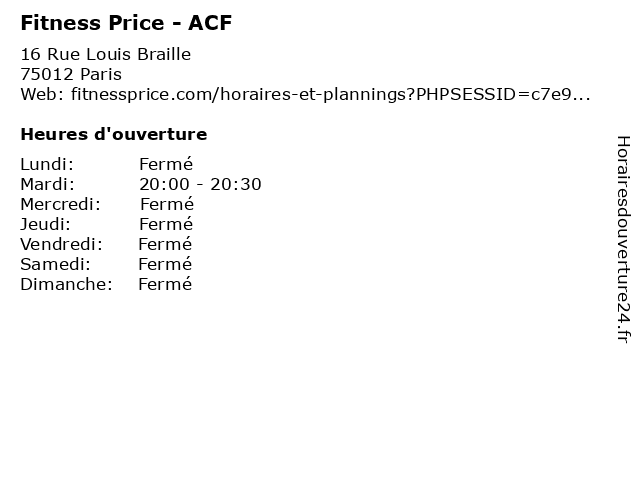Click the 16 Rue Louis Braille address
This screenshot has height=480, width=640.
pyautogui.click(x=106, y=54)
